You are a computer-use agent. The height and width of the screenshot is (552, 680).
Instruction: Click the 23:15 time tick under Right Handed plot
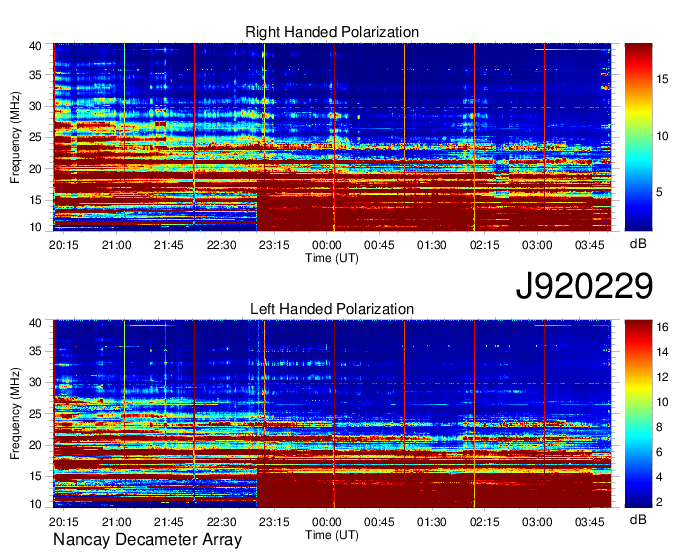tap(274, 245)
